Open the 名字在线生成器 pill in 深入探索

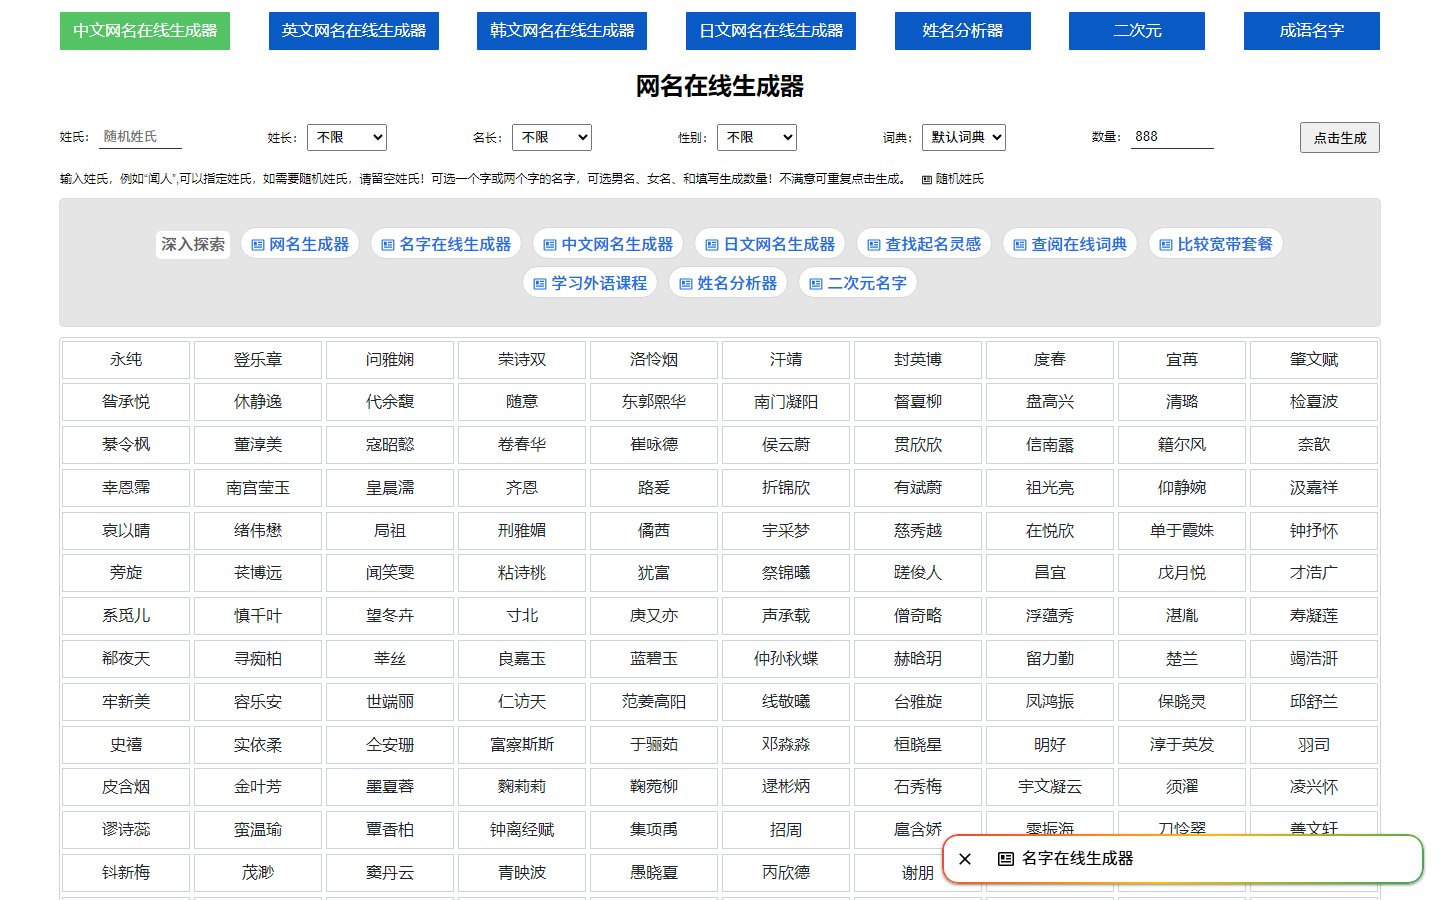(x=446, y=244)
